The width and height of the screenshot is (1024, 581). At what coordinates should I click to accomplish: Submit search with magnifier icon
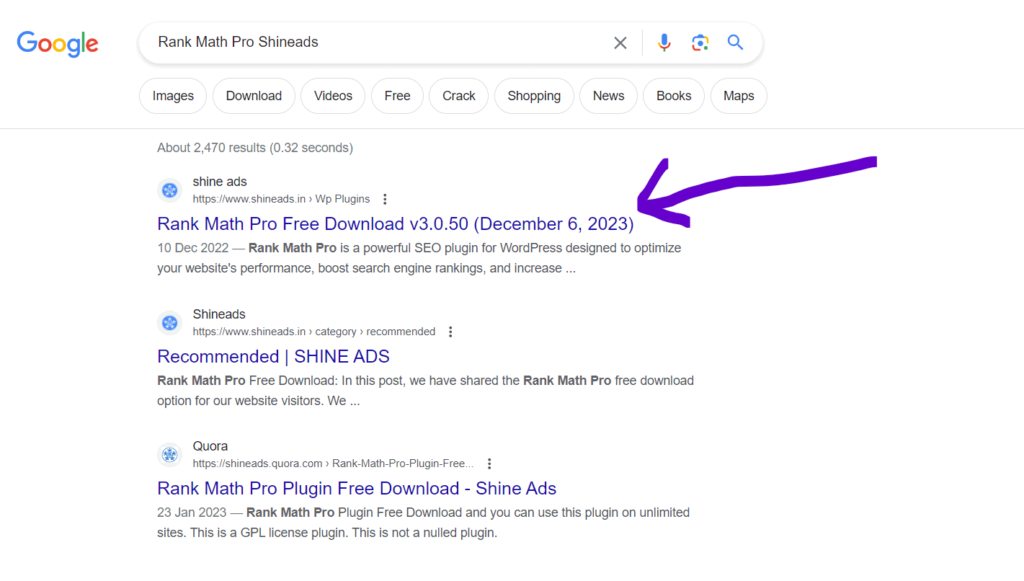tap(735, 42)
